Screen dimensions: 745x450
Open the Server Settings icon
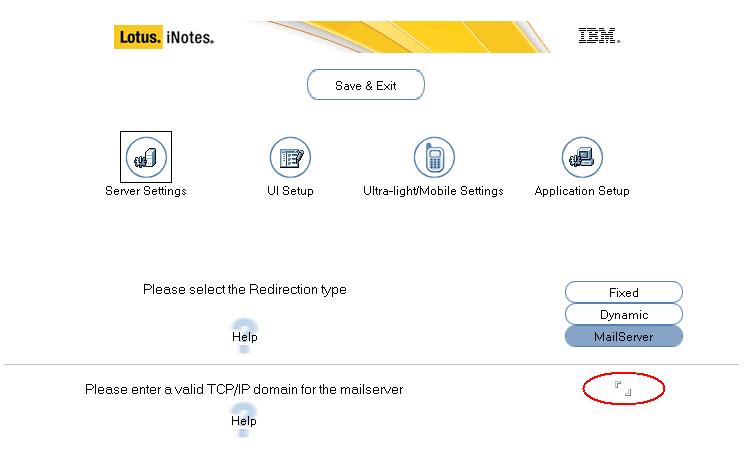(x=146, y=157)
